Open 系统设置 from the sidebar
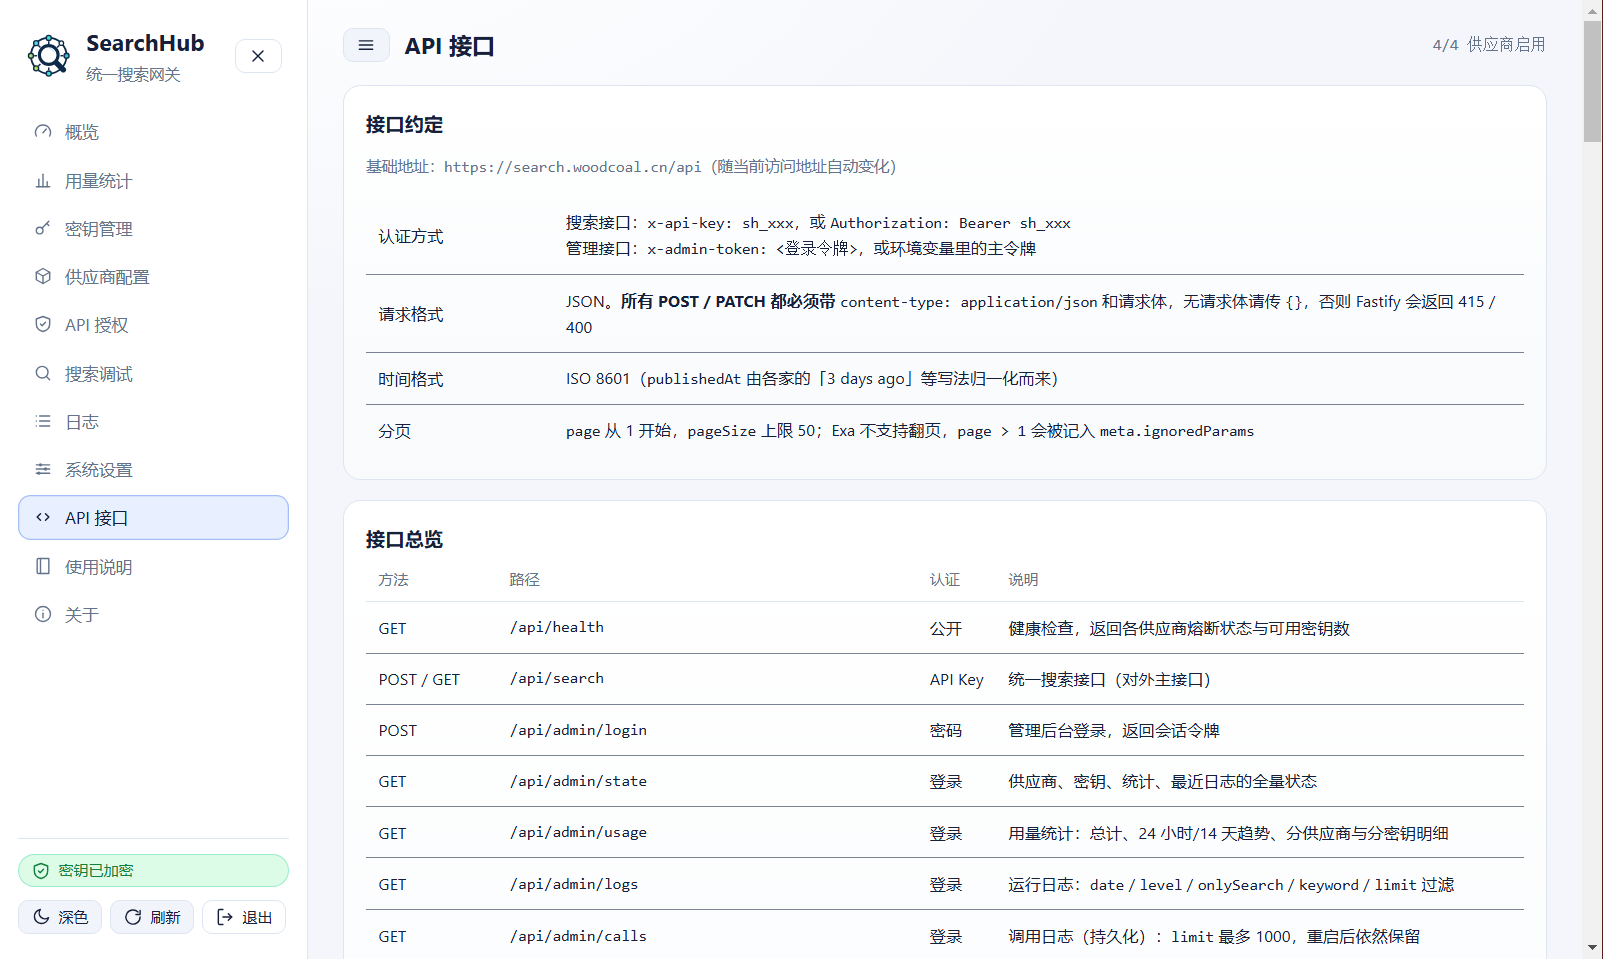 153,470
